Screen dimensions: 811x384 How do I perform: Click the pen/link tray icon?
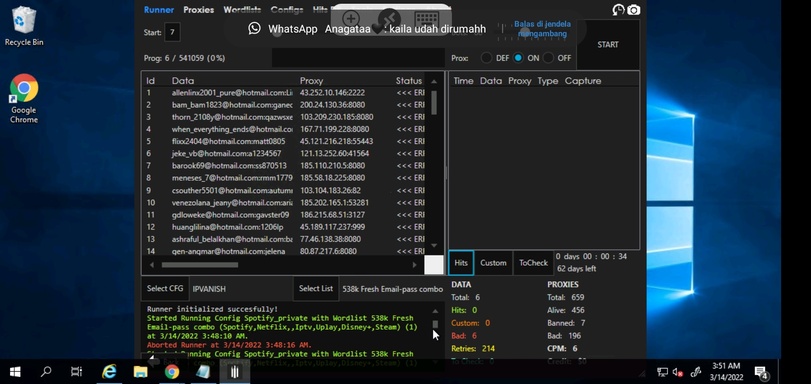tap(696, 372)
